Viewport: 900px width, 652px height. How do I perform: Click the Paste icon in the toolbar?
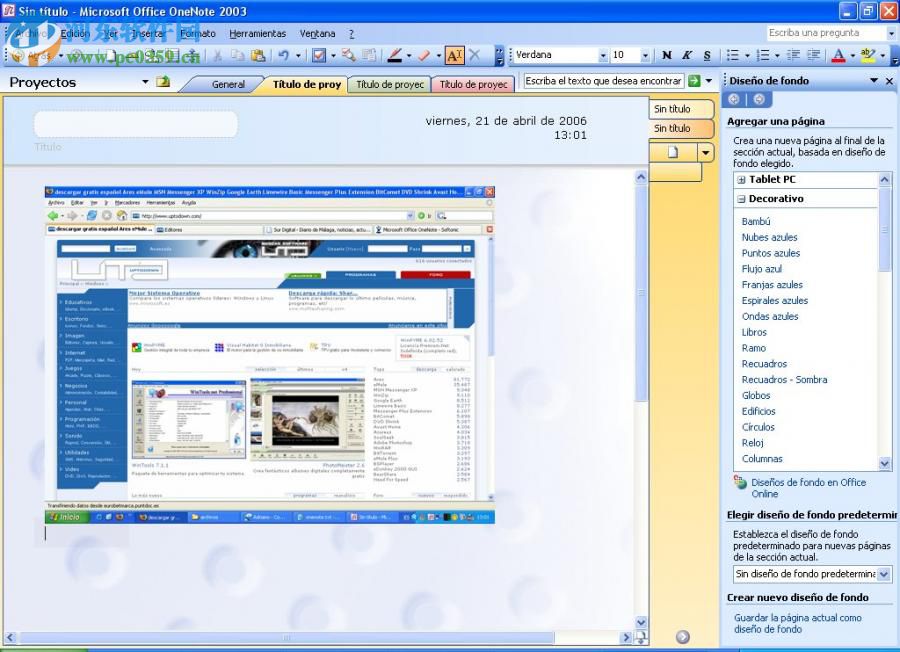[x=257, y=56]
